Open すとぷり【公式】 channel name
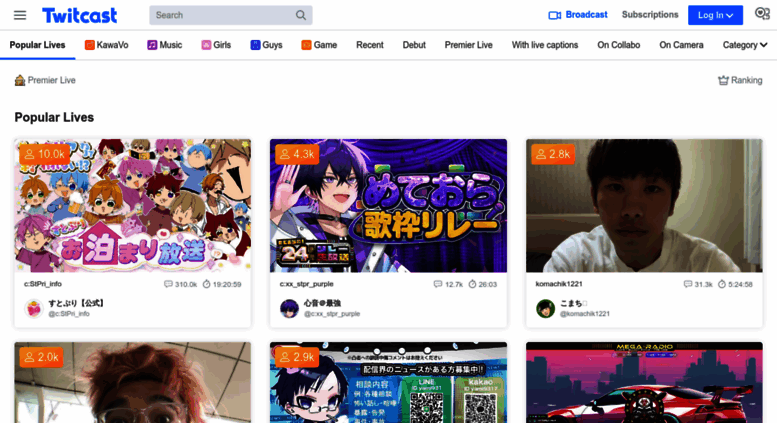The image size is (777, 423). point(76,303)
